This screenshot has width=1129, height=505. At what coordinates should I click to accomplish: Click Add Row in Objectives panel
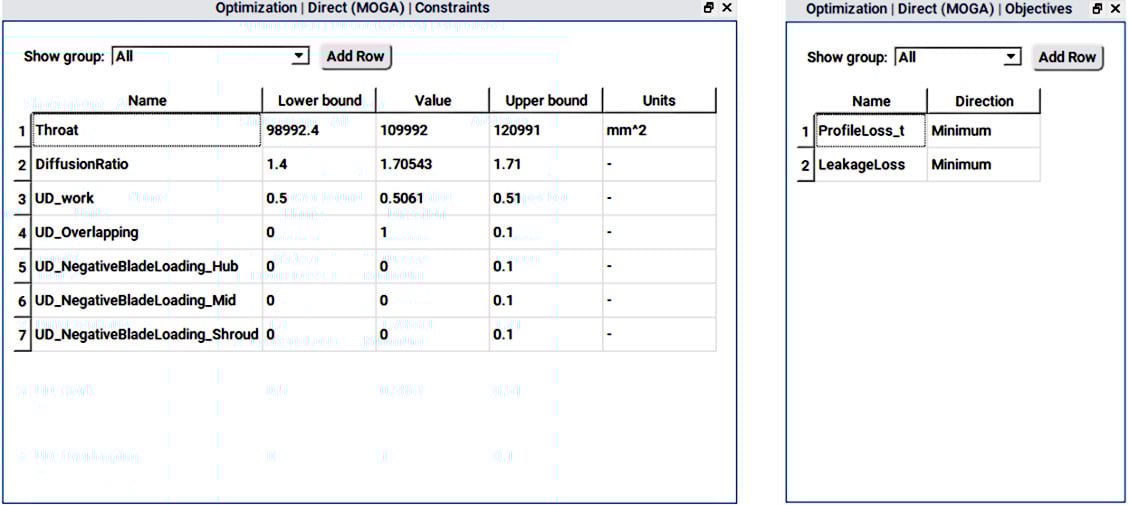point(1066,58)
